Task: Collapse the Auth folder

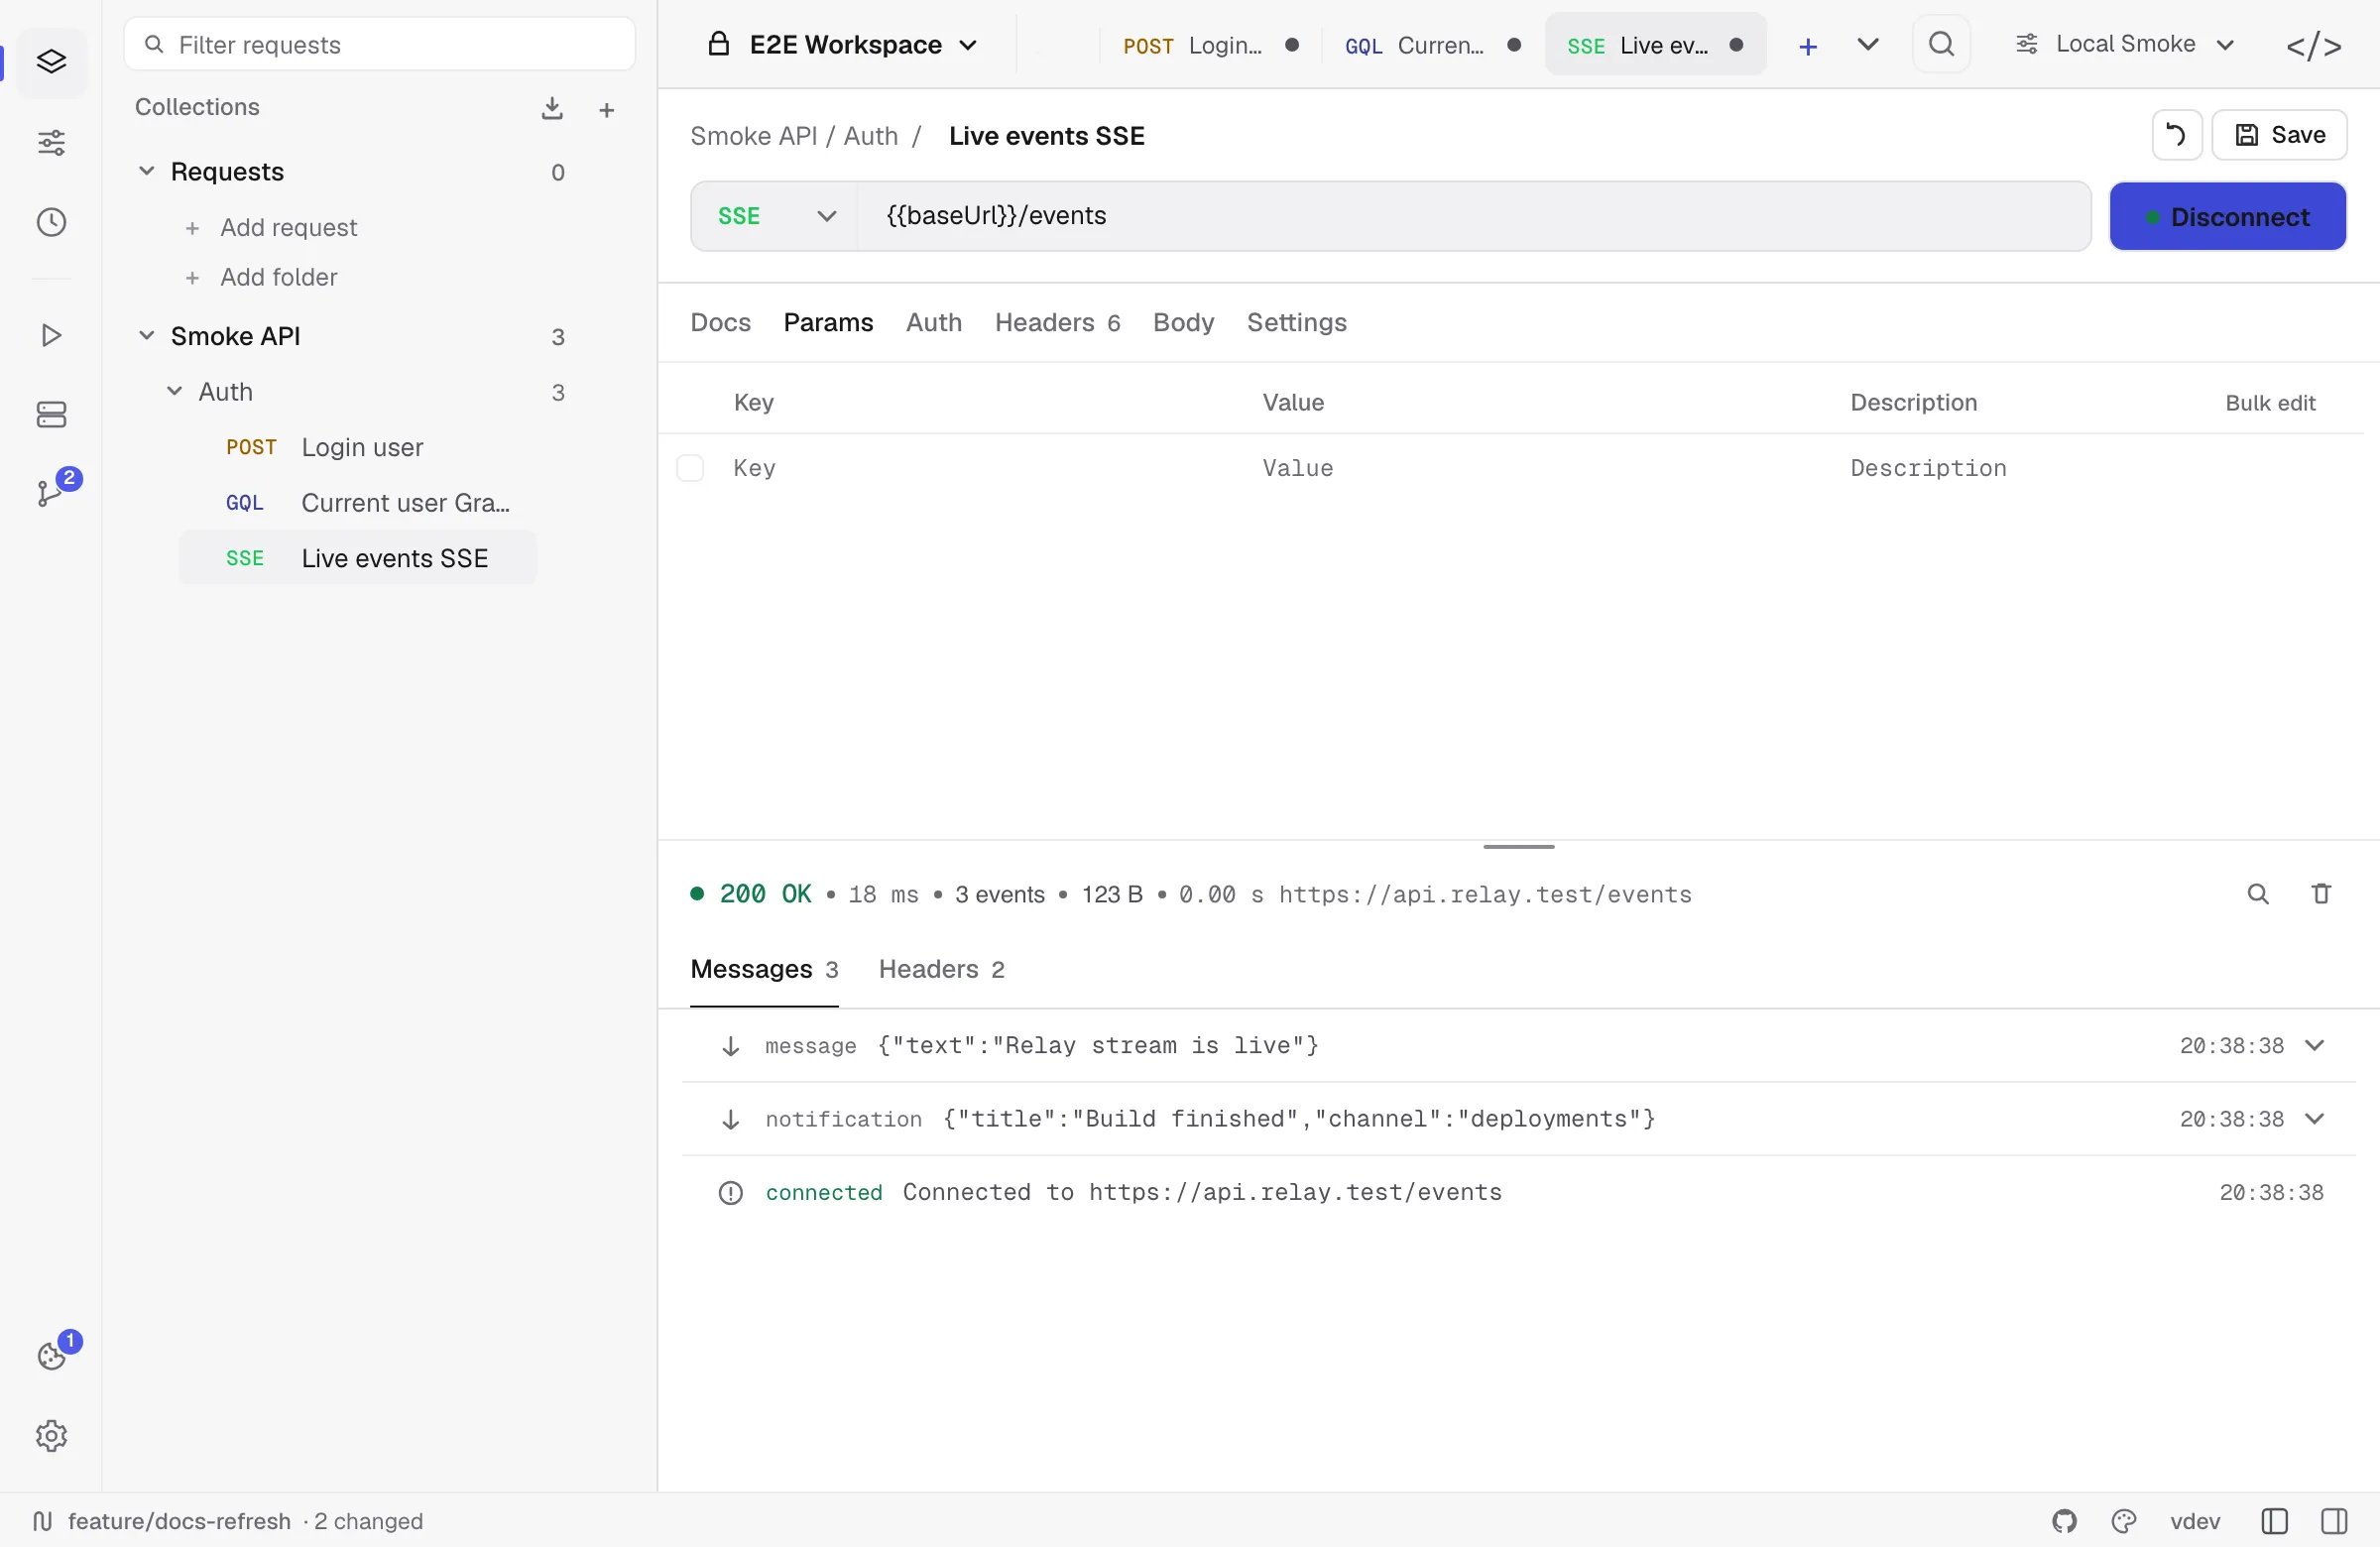Action: 174,391
